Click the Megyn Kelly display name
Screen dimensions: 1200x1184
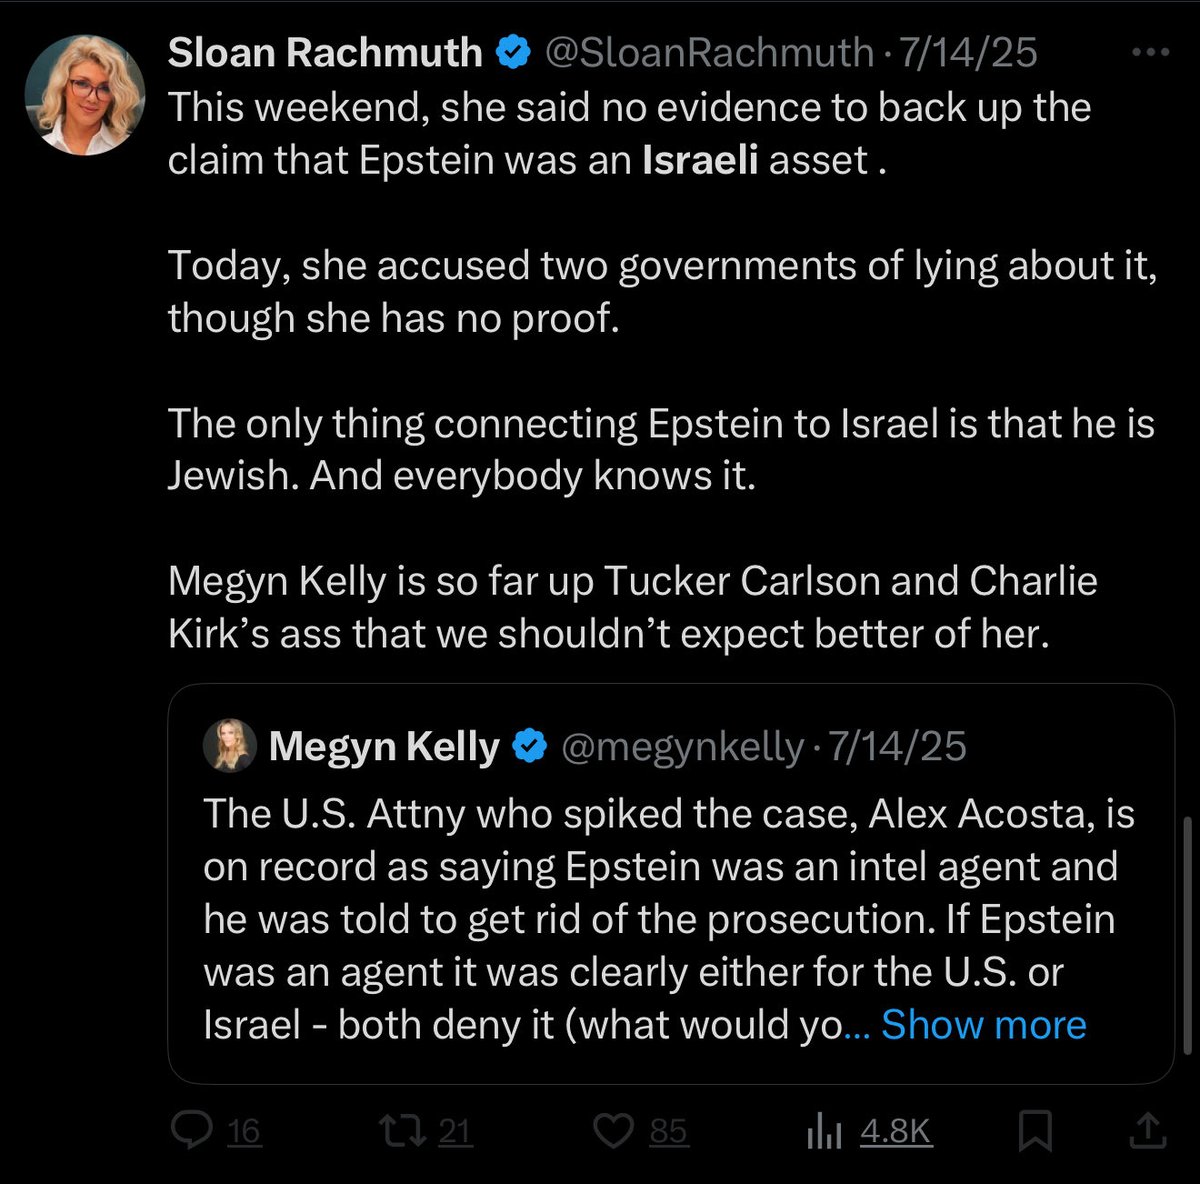384,746
